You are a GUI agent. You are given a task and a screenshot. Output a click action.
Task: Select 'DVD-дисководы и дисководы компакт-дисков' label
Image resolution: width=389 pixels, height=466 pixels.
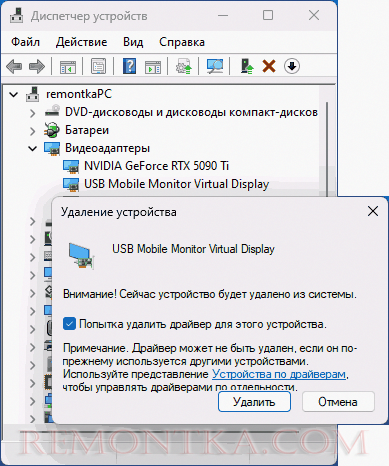pyautogui.click(x=191, y=112)
